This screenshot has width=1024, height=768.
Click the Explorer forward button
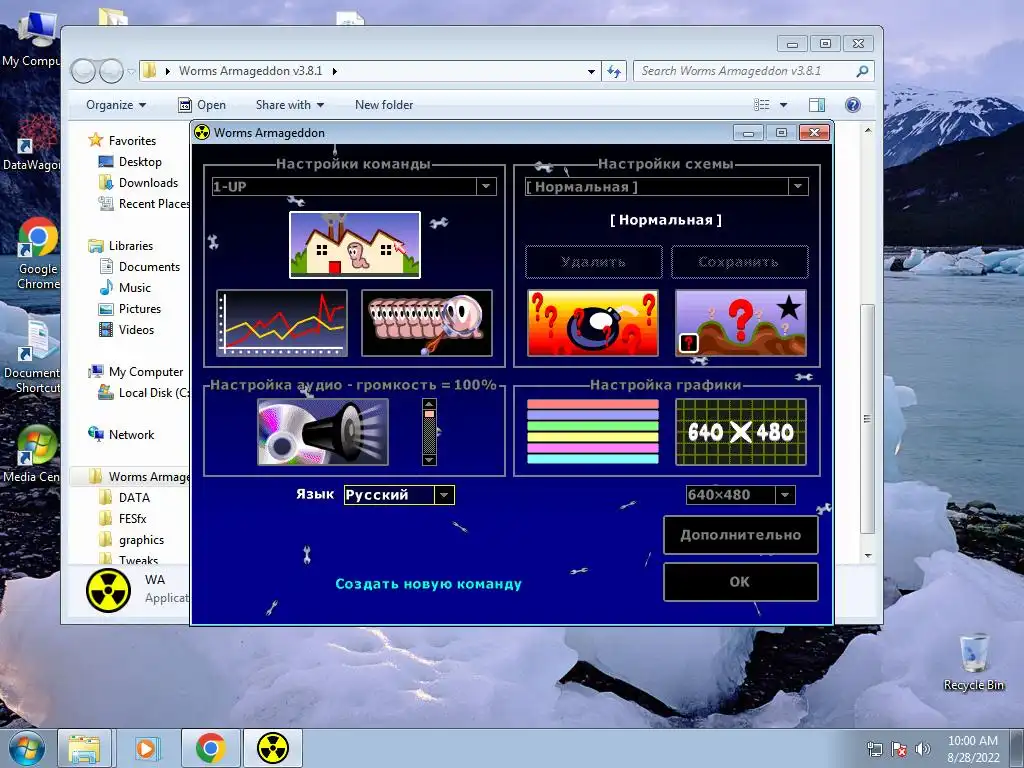click(111, 71)
